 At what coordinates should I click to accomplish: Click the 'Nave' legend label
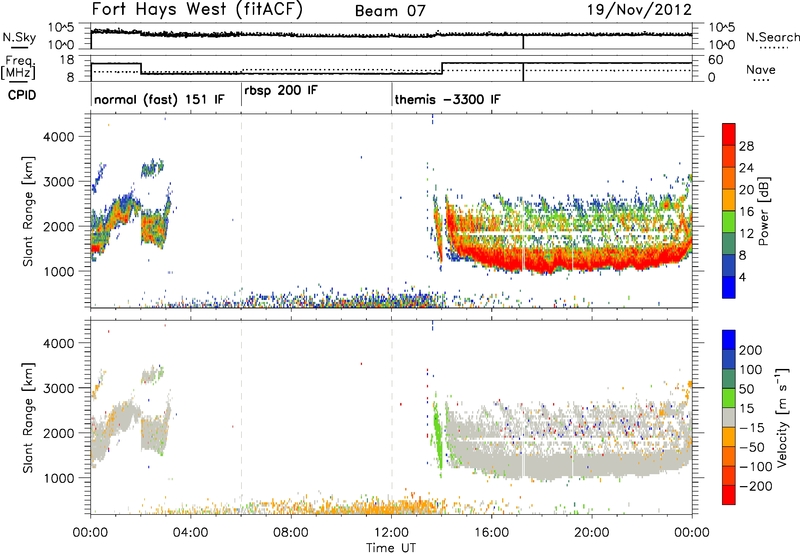click(761, 69)
